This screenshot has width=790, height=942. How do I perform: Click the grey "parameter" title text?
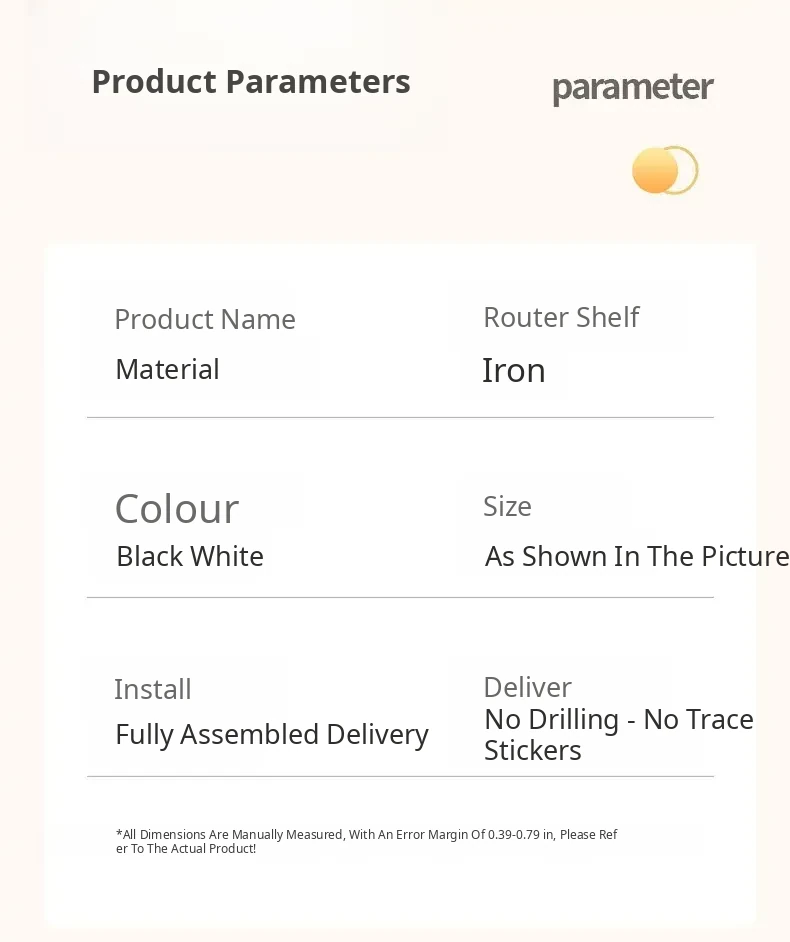point(633,88)
